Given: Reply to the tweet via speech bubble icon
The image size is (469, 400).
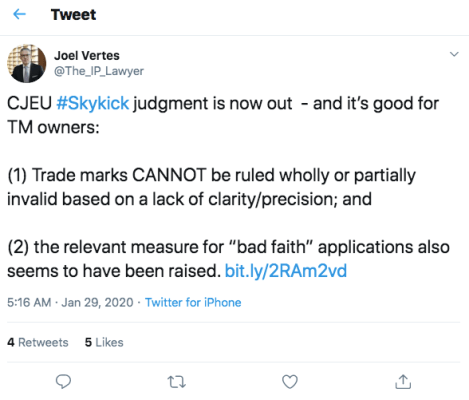Looking at the screenshot, I should point(63,381).
